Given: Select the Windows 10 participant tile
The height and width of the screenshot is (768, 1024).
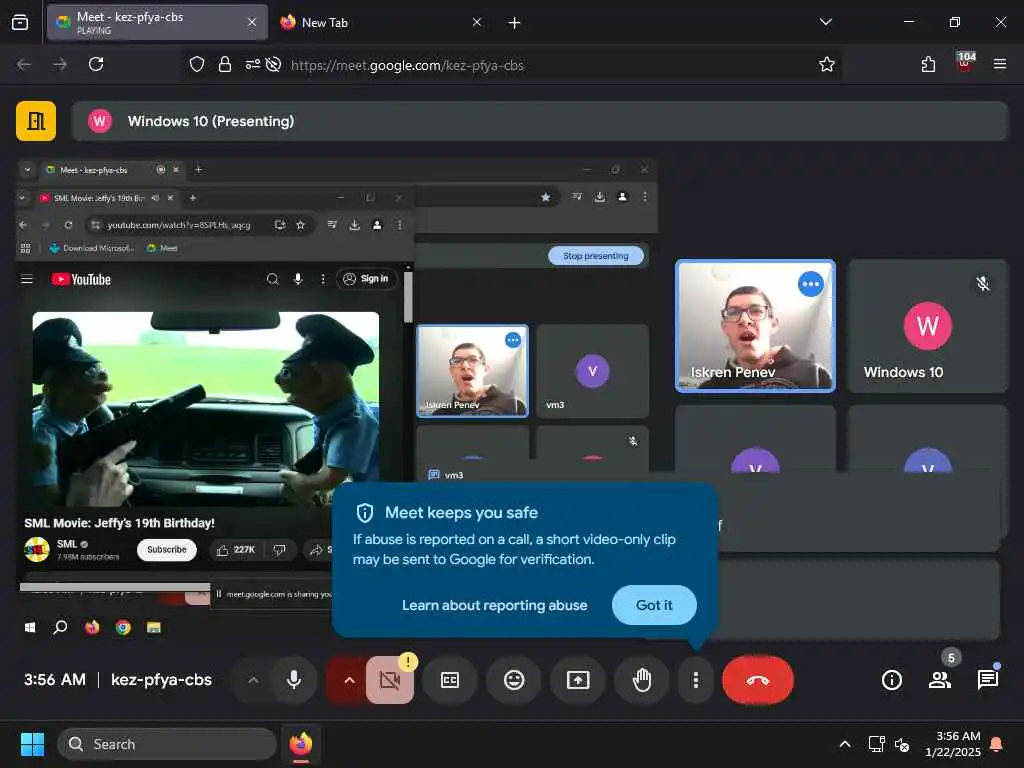Looking at the screenshot, I should [x=927, y=327].
